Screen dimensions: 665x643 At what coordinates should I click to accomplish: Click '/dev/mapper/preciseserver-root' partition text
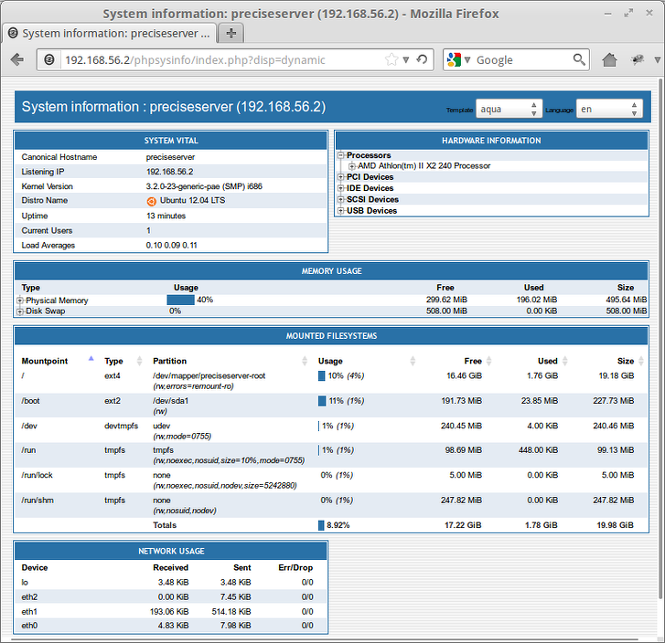tap(209, 376)
